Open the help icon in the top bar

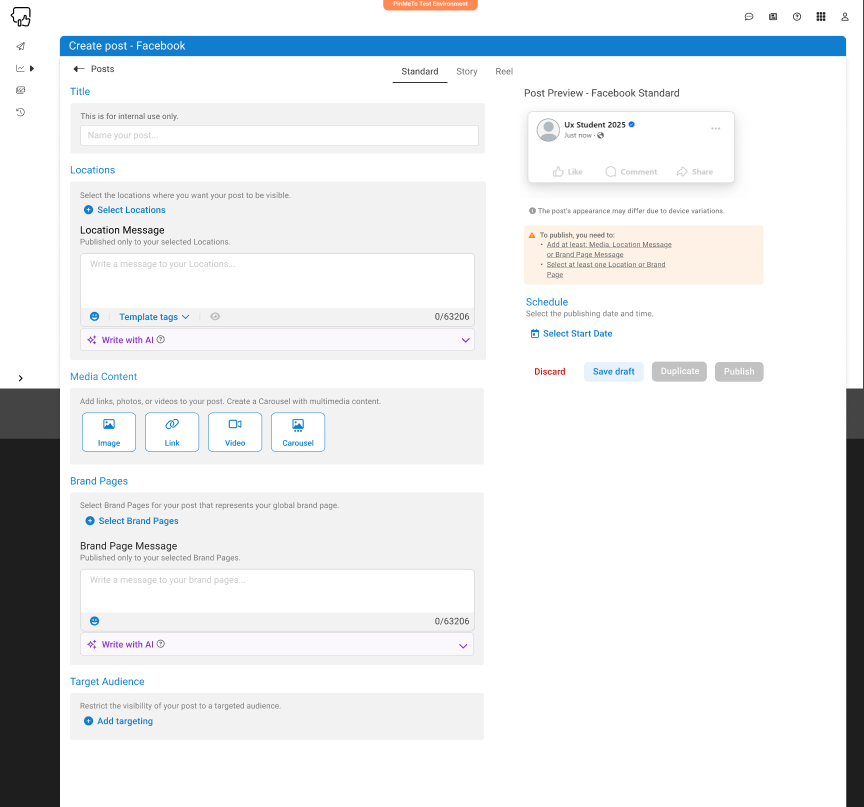796,16
